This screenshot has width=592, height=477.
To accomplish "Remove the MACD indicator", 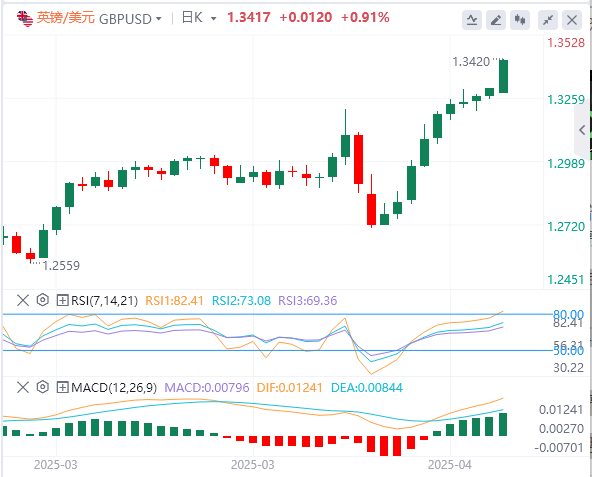I will tap(23, 387).
